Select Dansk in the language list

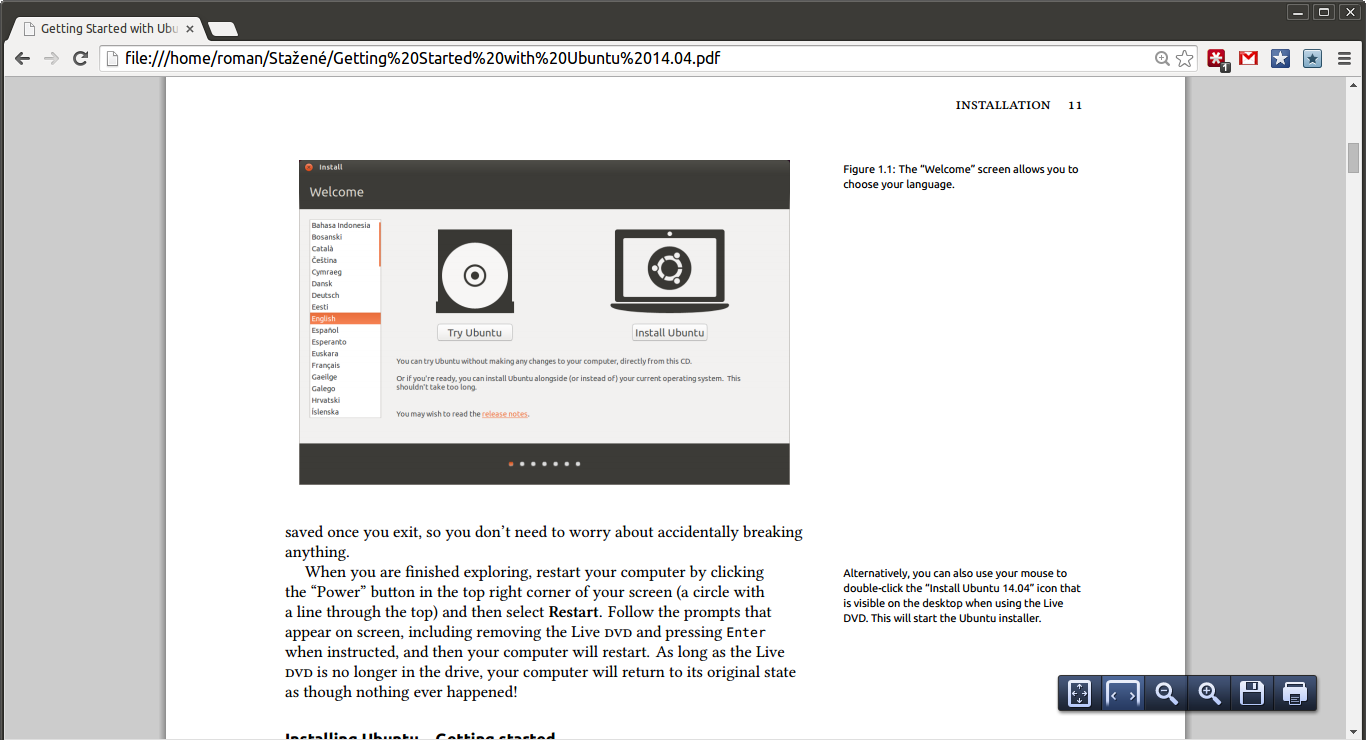pyautogui.click(x=345, y=283)
